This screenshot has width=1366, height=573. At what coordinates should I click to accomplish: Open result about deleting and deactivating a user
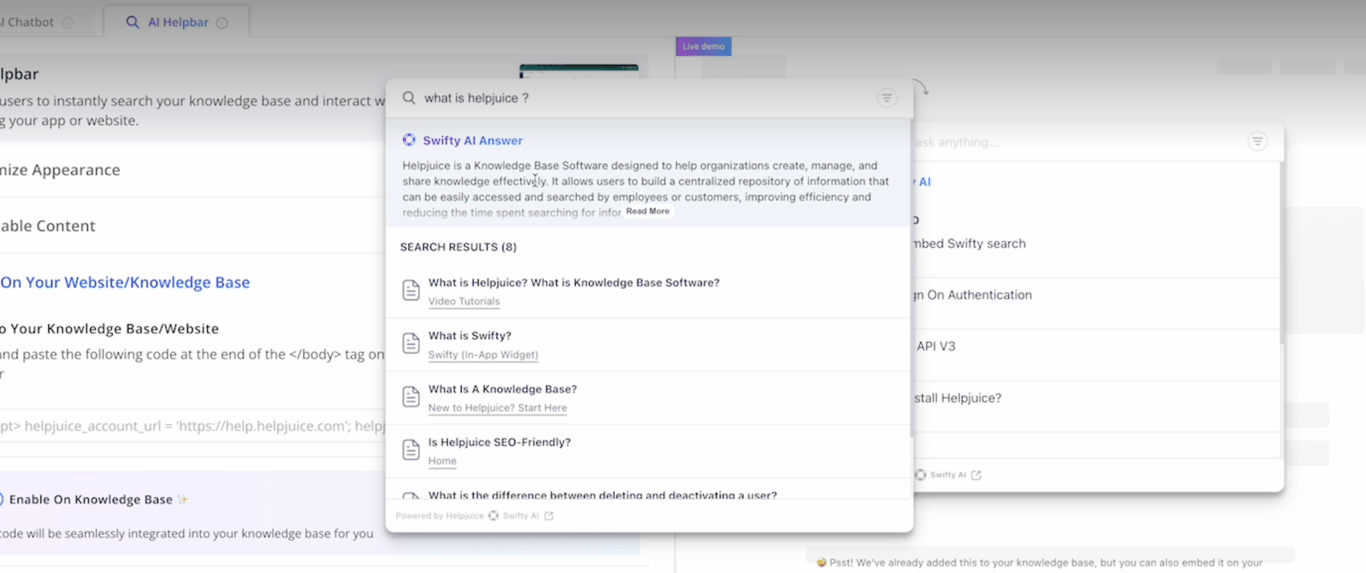pos(602,495)
